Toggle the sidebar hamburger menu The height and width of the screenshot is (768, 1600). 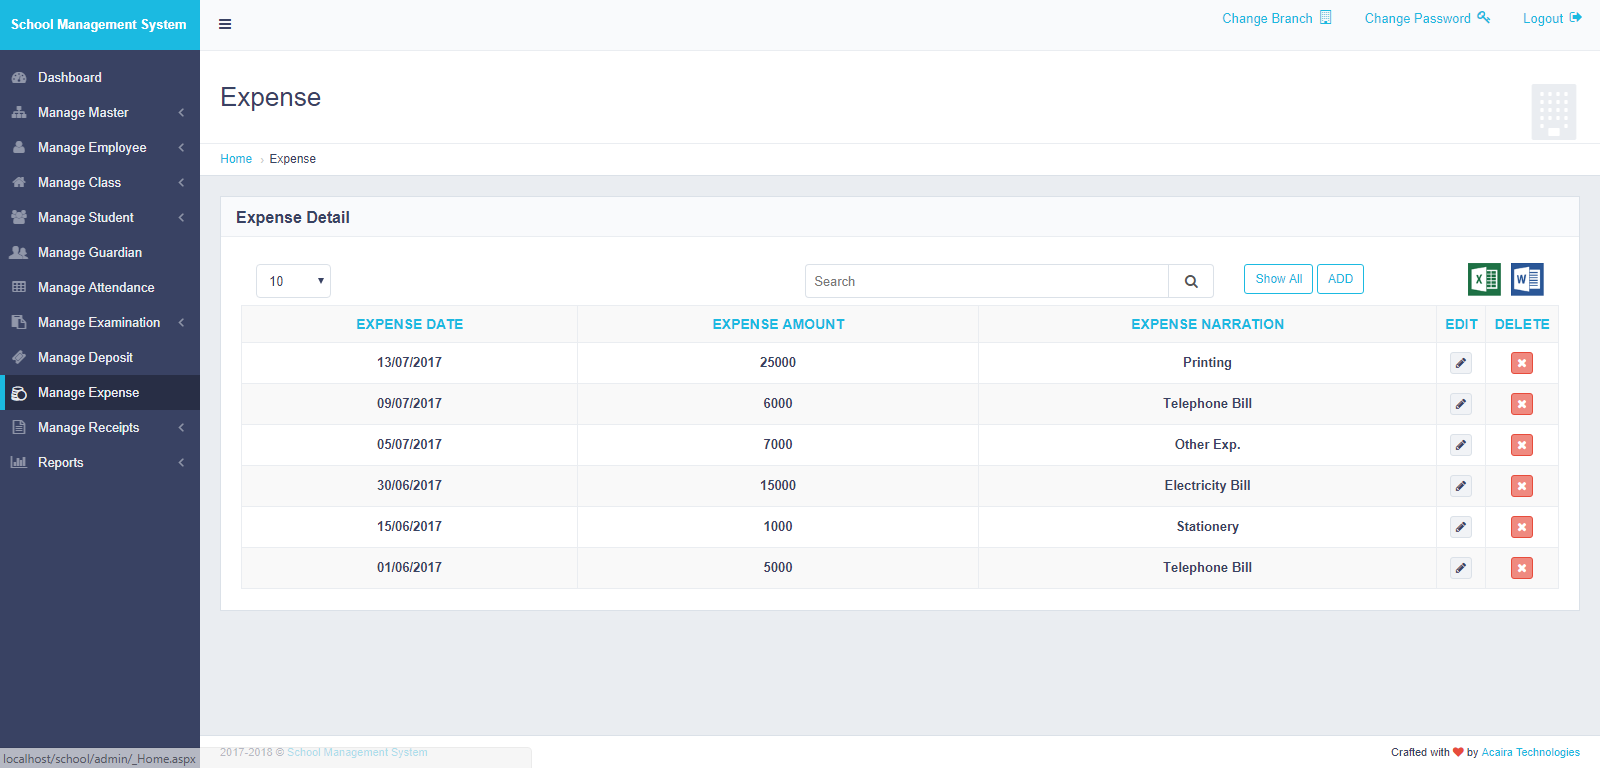(225, 24)
